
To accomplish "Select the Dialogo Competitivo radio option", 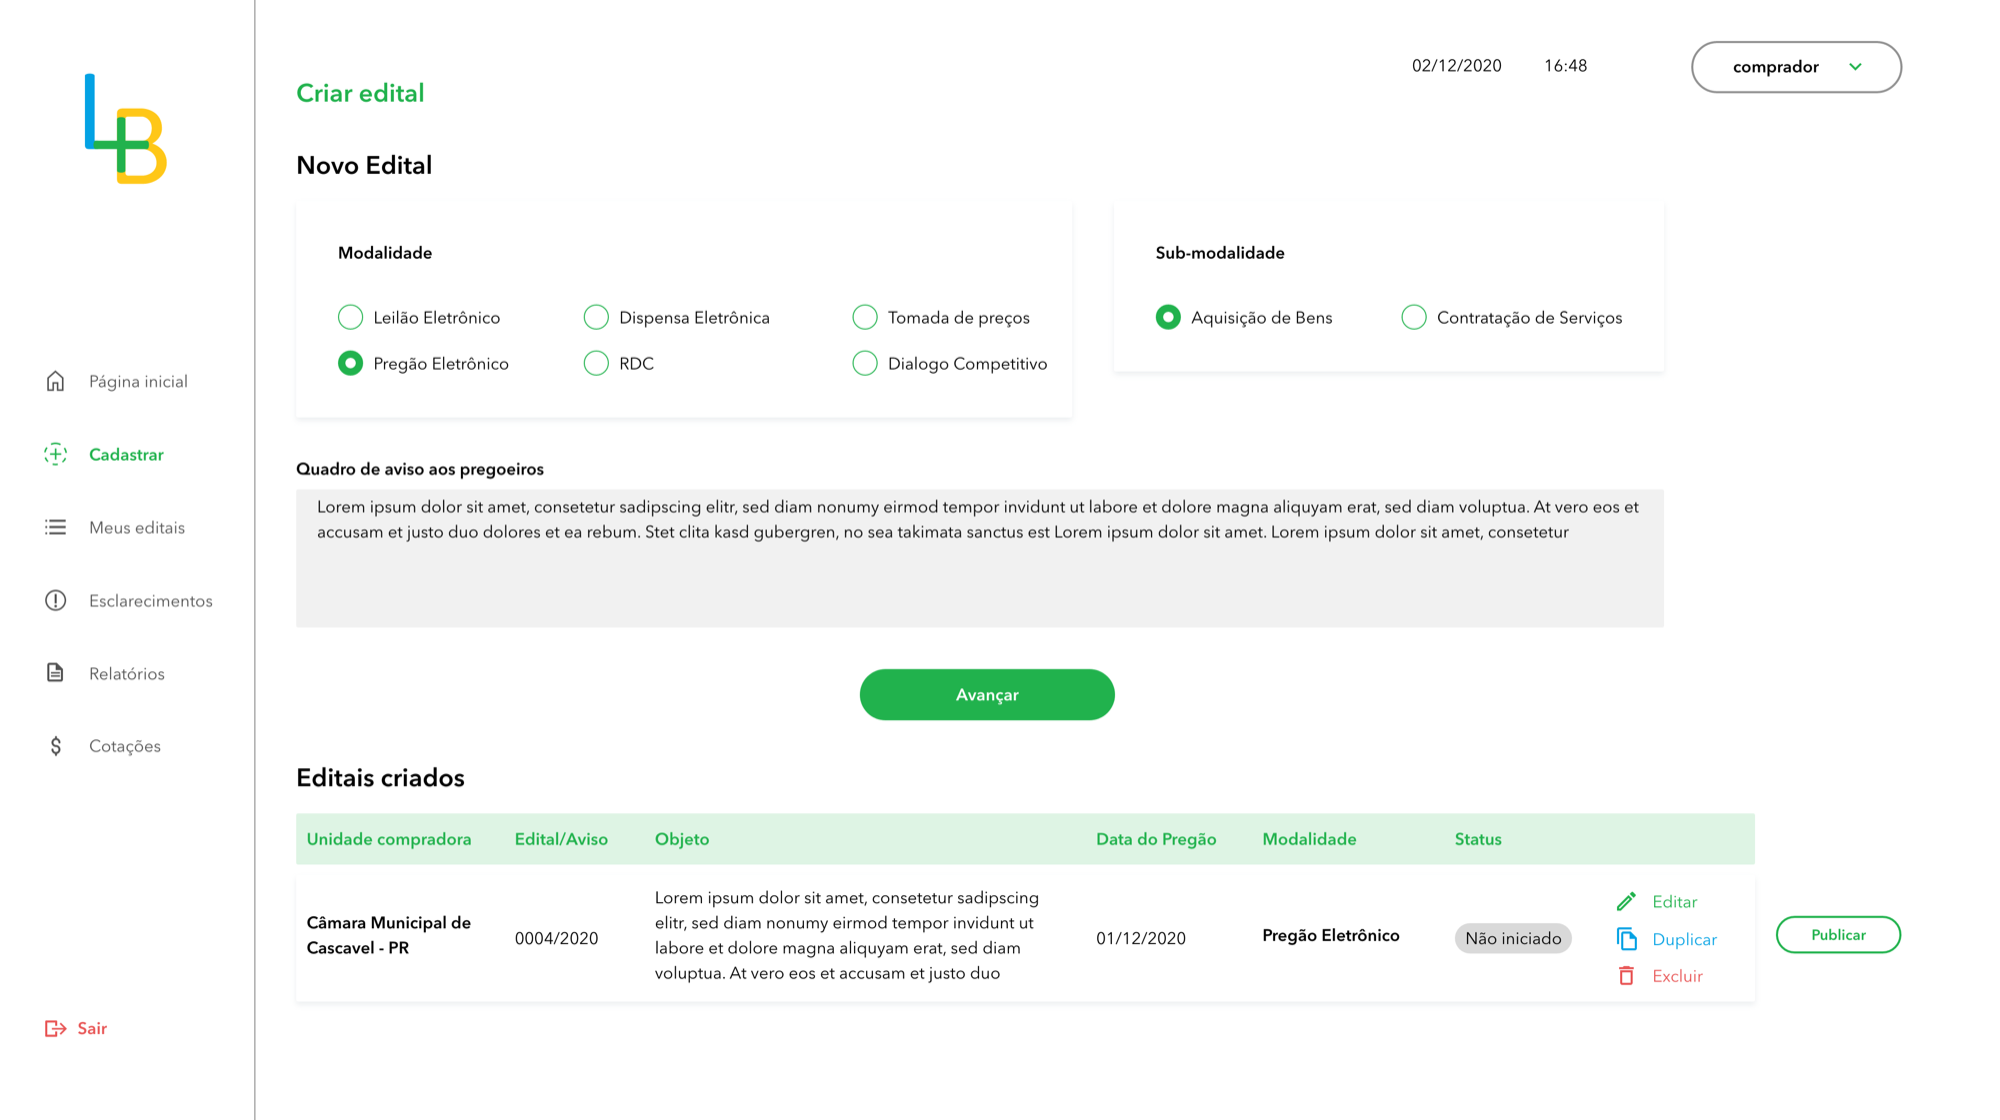I will [865, 363].
